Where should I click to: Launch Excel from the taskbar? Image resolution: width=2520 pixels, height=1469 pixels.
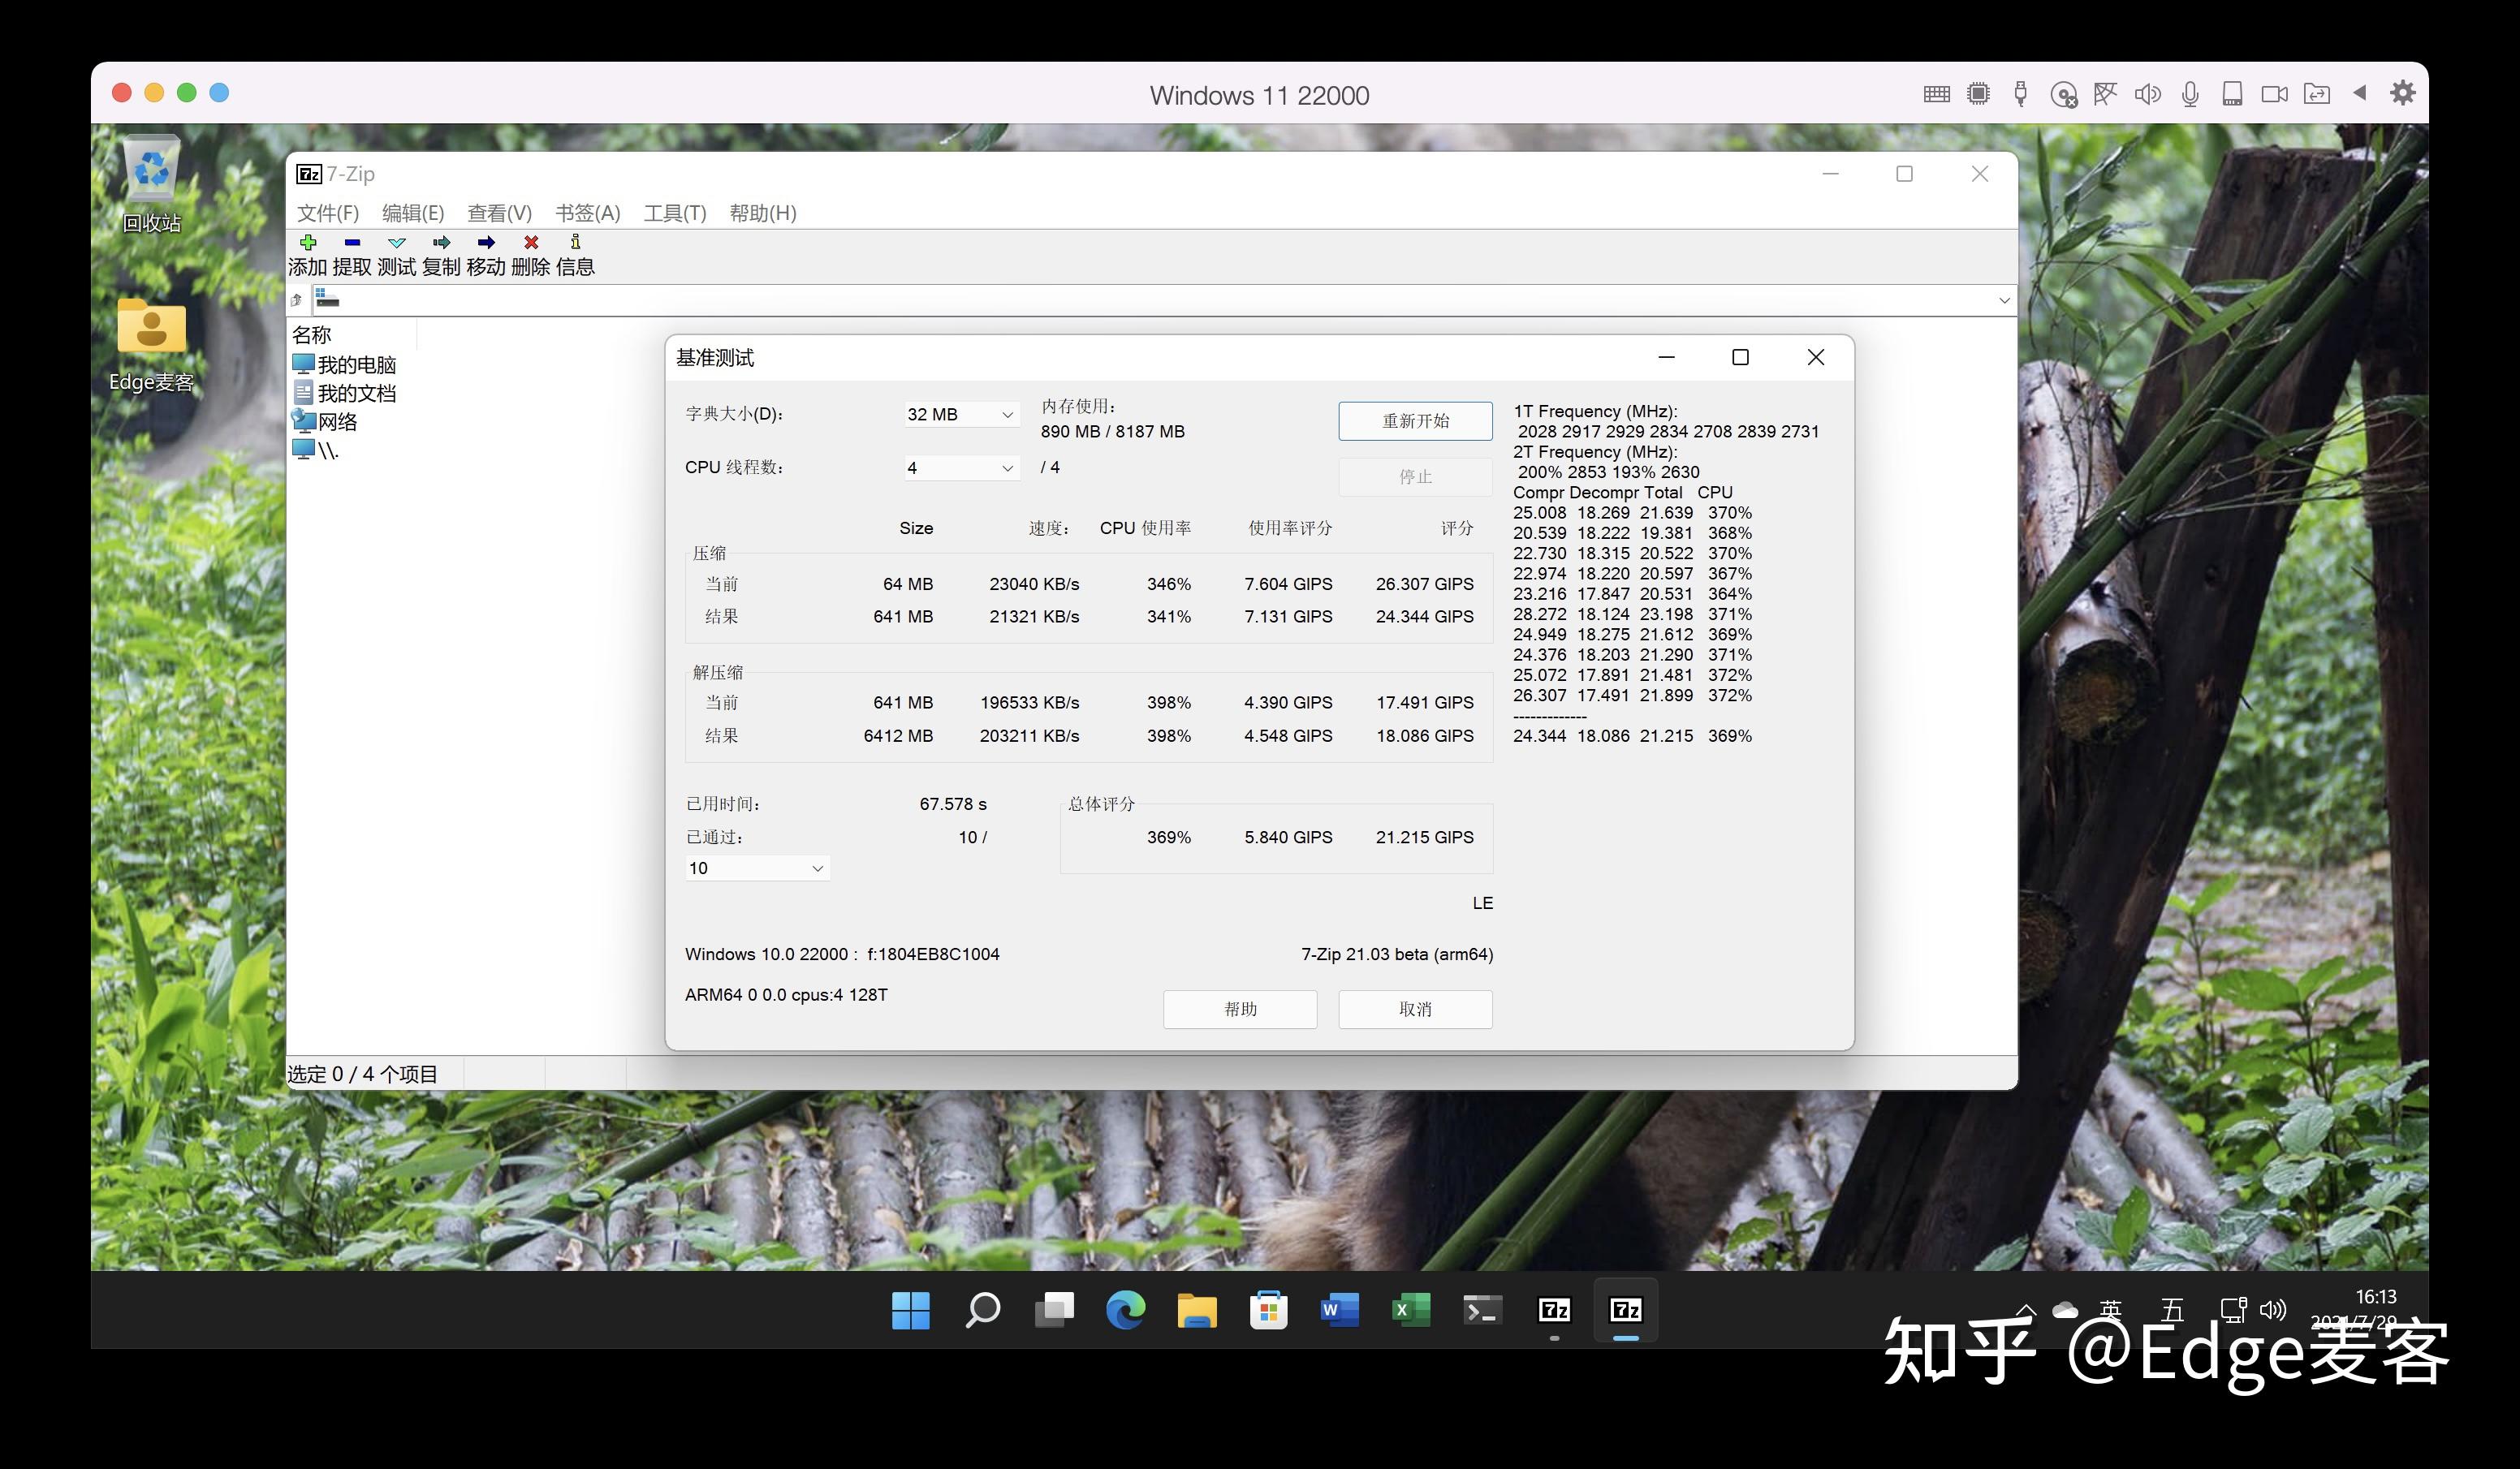tap(1411, 1310)
